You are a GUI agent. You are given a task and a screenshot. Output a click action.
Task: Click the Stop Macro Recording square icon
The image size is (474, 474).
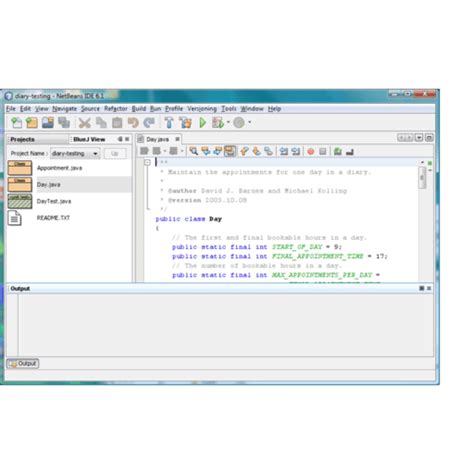tap(323, 152)
